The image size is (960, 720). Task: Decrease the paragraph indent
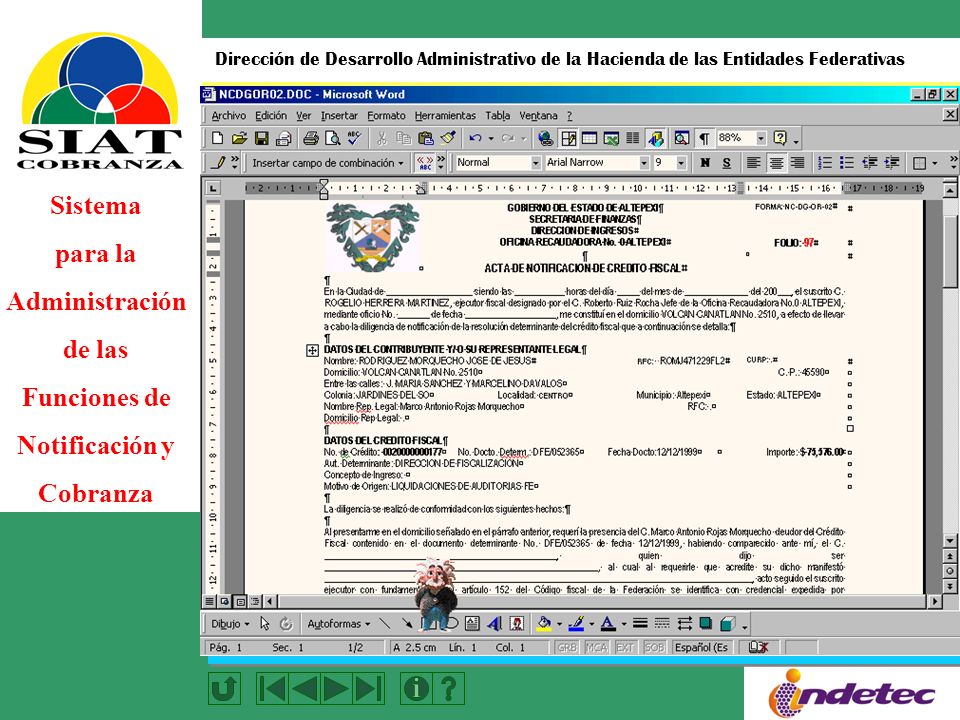(869, 163)
